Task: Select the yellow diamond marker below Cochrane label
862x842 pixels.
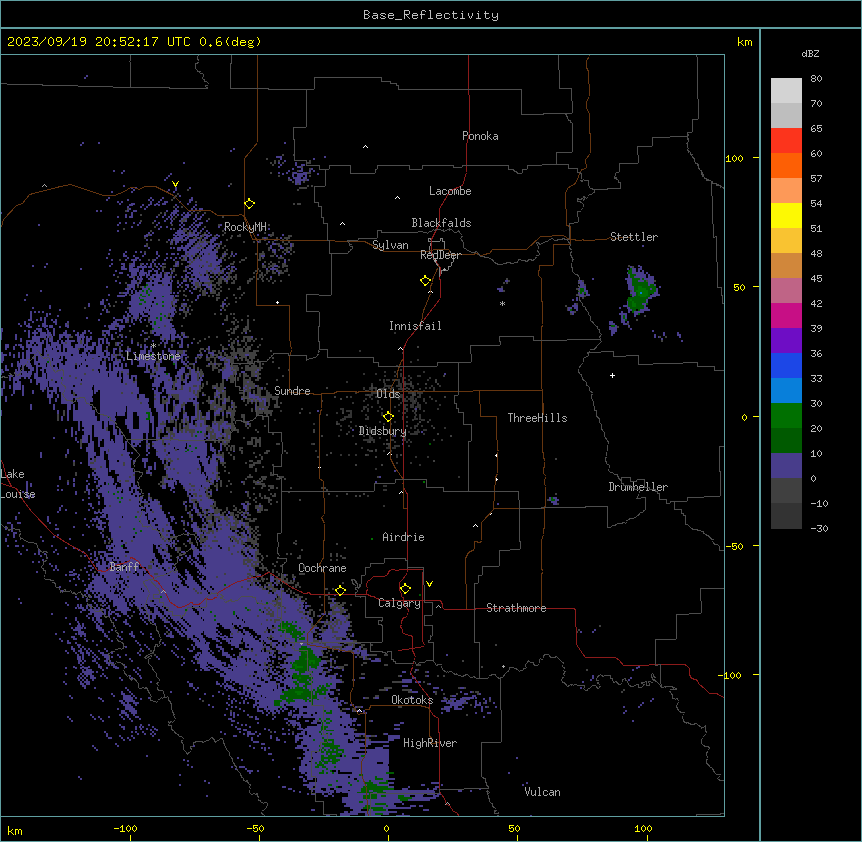Action: 340,590
